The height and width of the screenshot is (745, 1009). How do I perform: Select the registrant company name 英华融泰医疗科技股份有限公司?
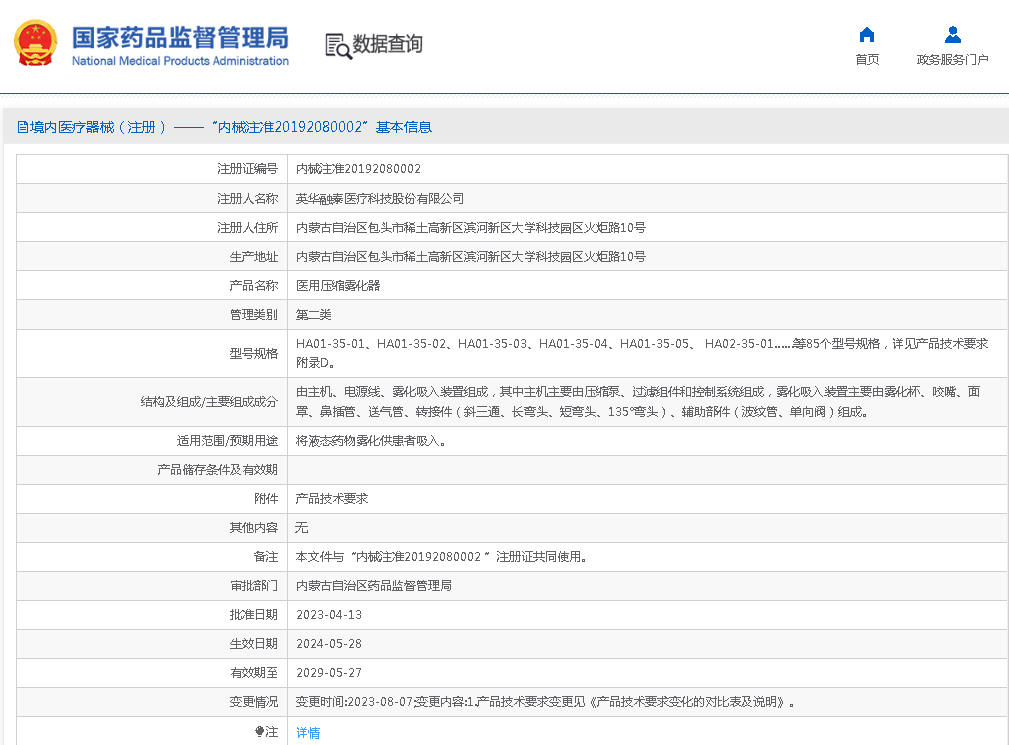tap(379, 199)
